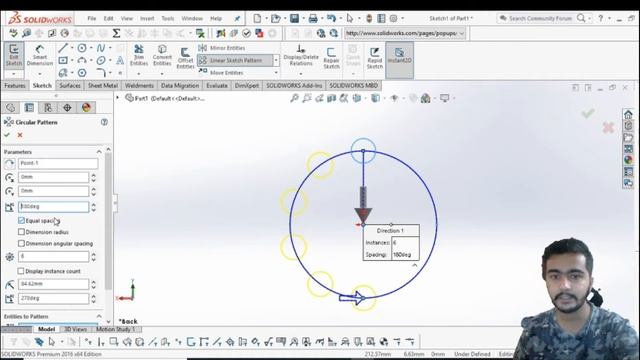Enable Dimension radius checkbox
The width and height of the screenshot is (640, 360).
(22, 232)
